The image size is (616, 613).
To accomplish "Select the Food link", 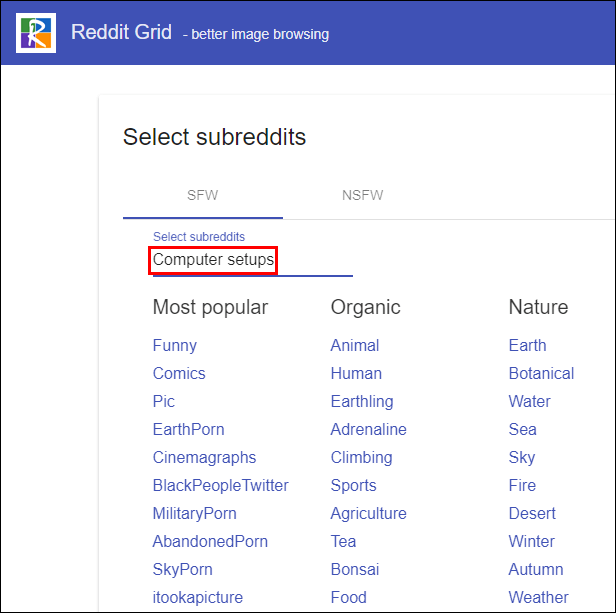I will point(349,597).
